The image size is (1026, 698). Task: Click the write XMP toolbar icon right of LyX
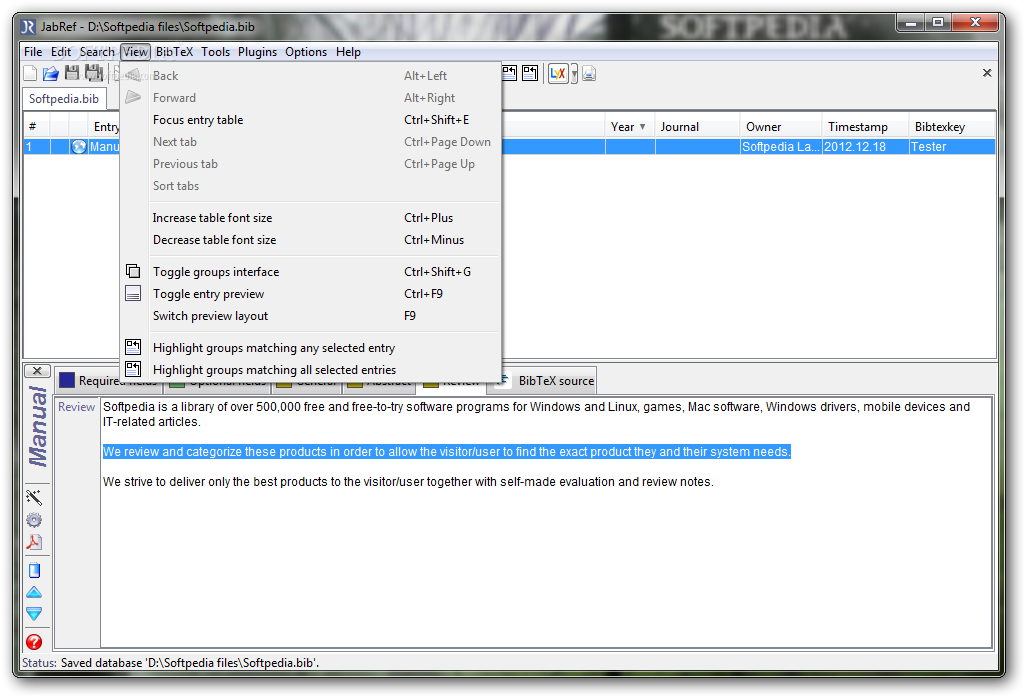589,74
